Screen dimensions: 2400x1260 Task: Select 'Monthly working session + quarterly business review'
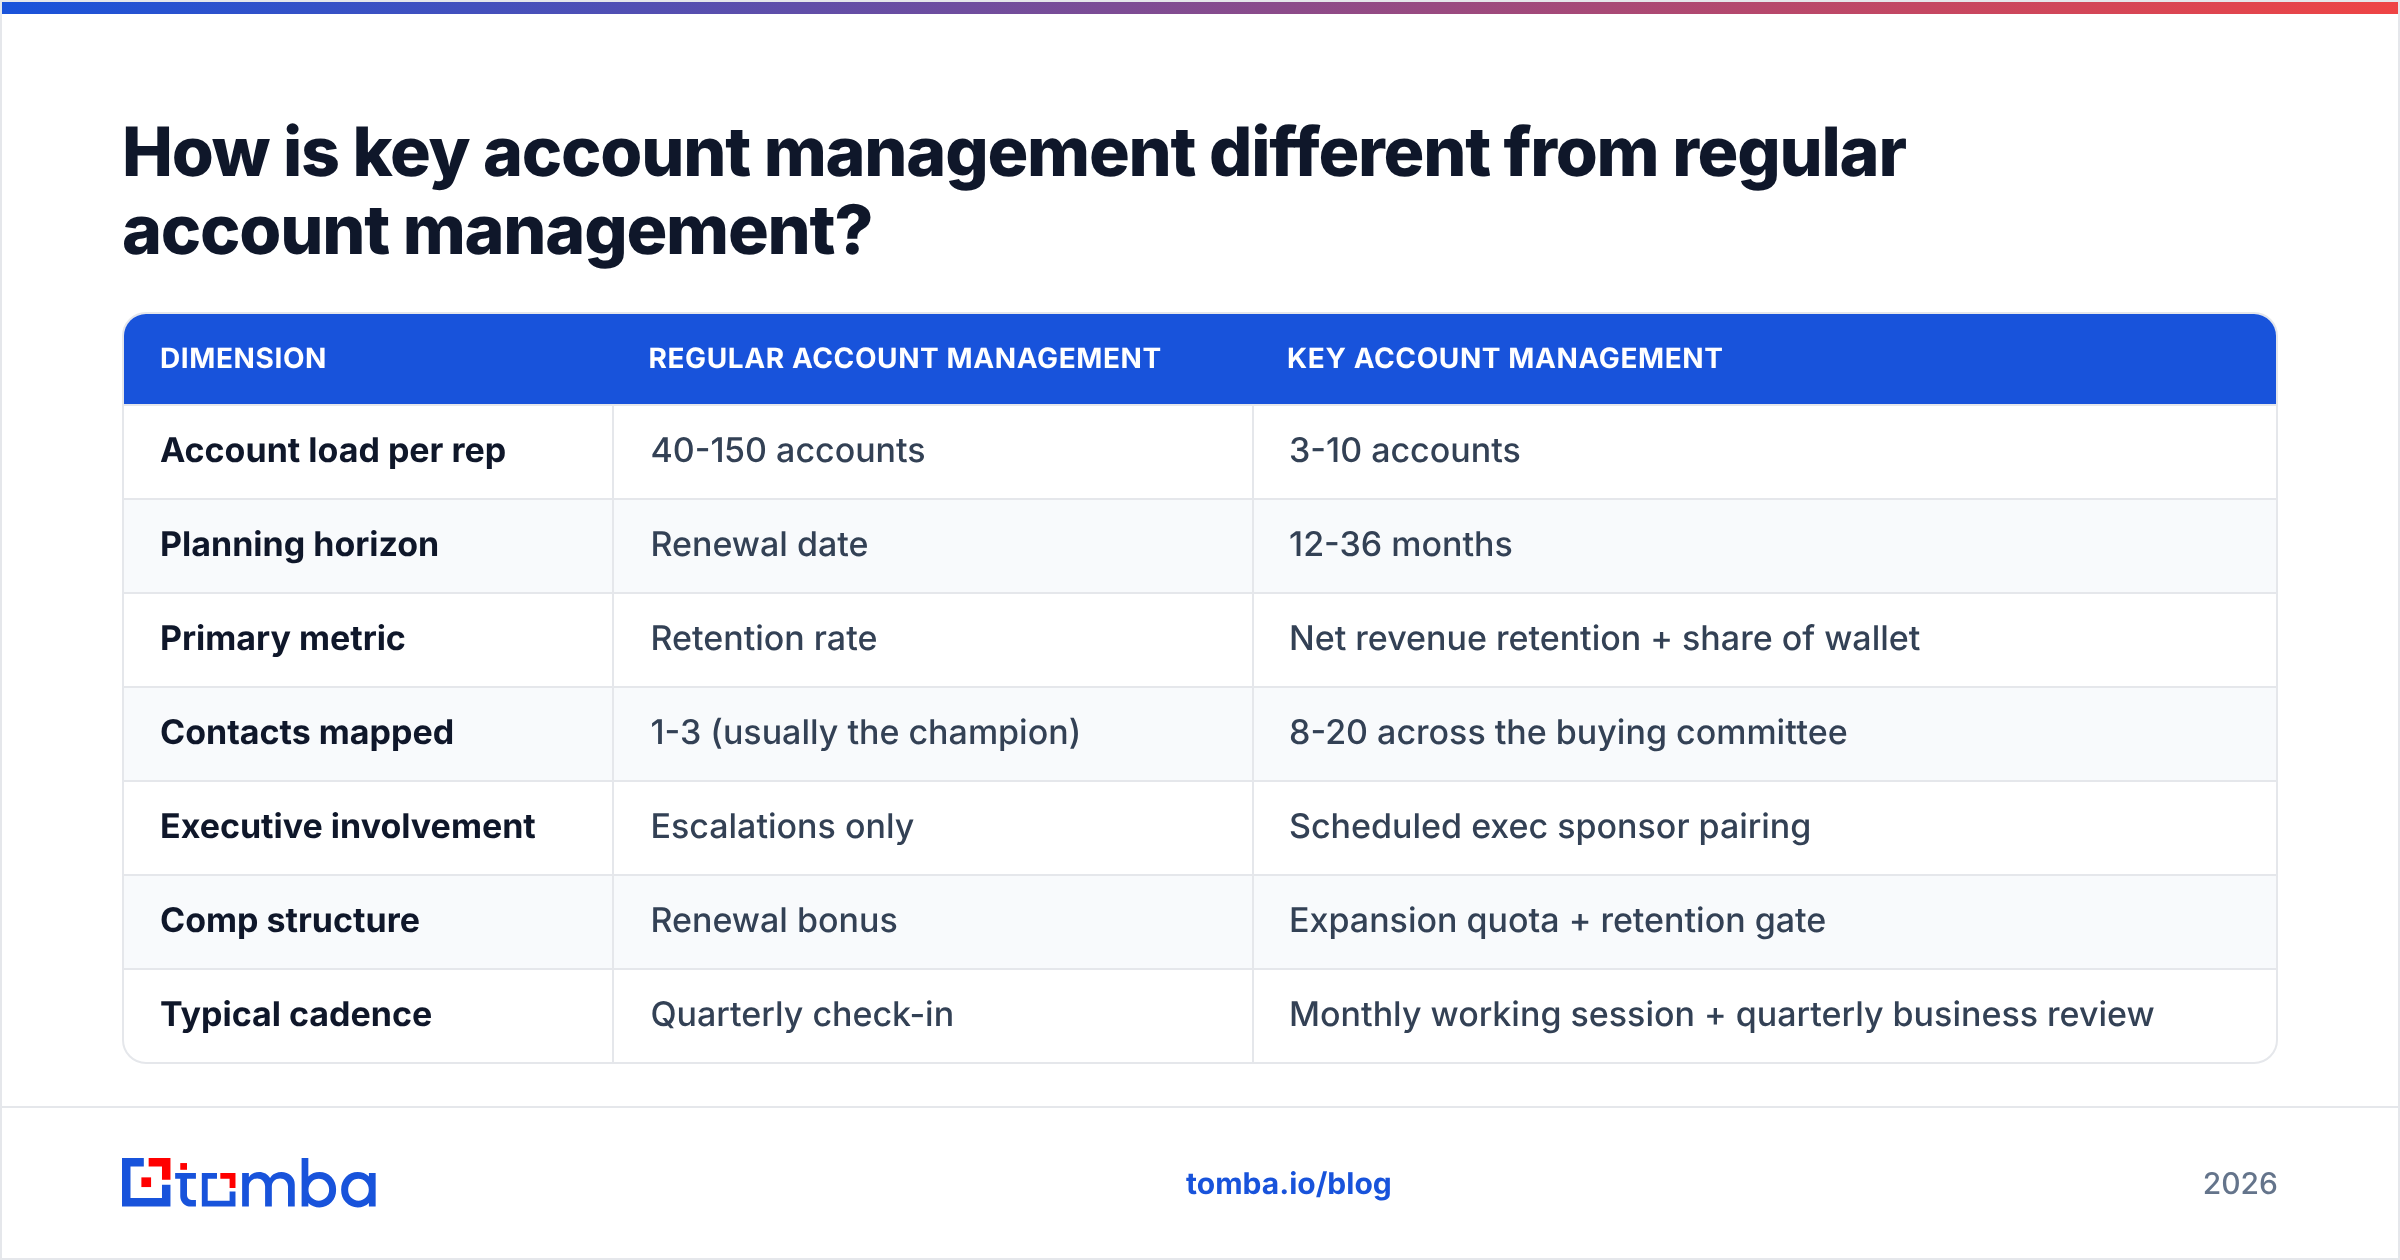(x=1721, y=1015)
